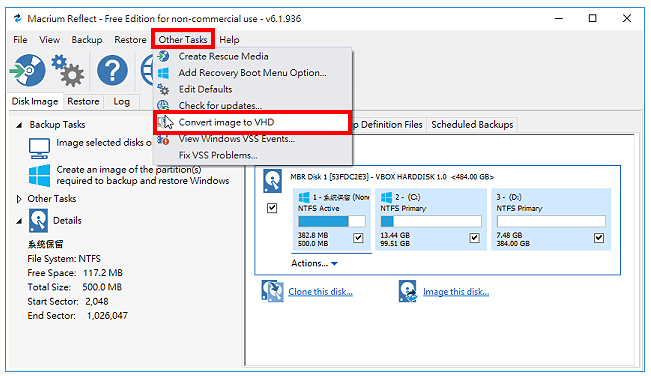
Task: Click the Image this disk... link
Action: point(456,292)
